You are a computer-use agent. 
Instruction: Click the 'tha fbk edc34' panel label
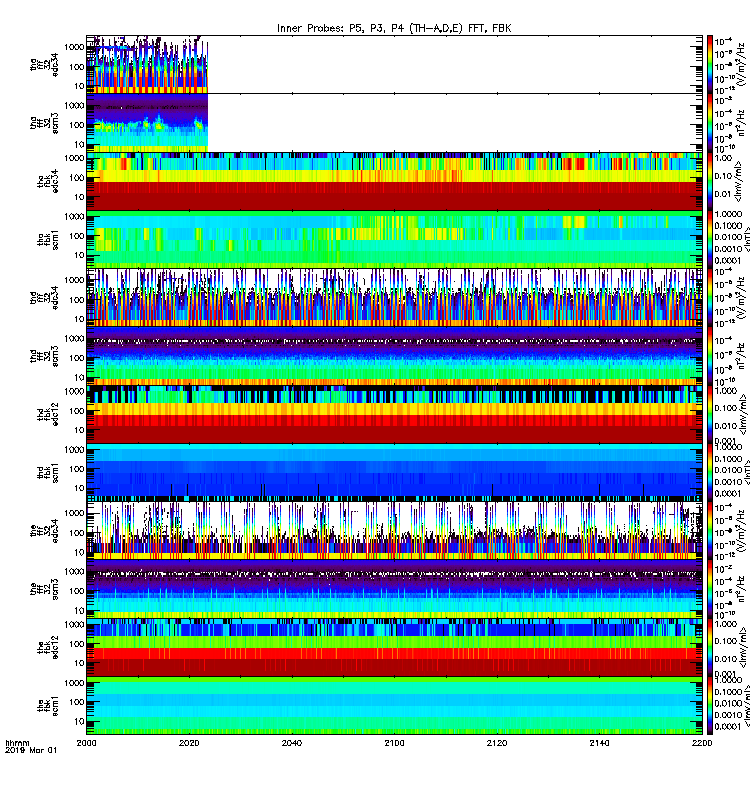[48, 181]
